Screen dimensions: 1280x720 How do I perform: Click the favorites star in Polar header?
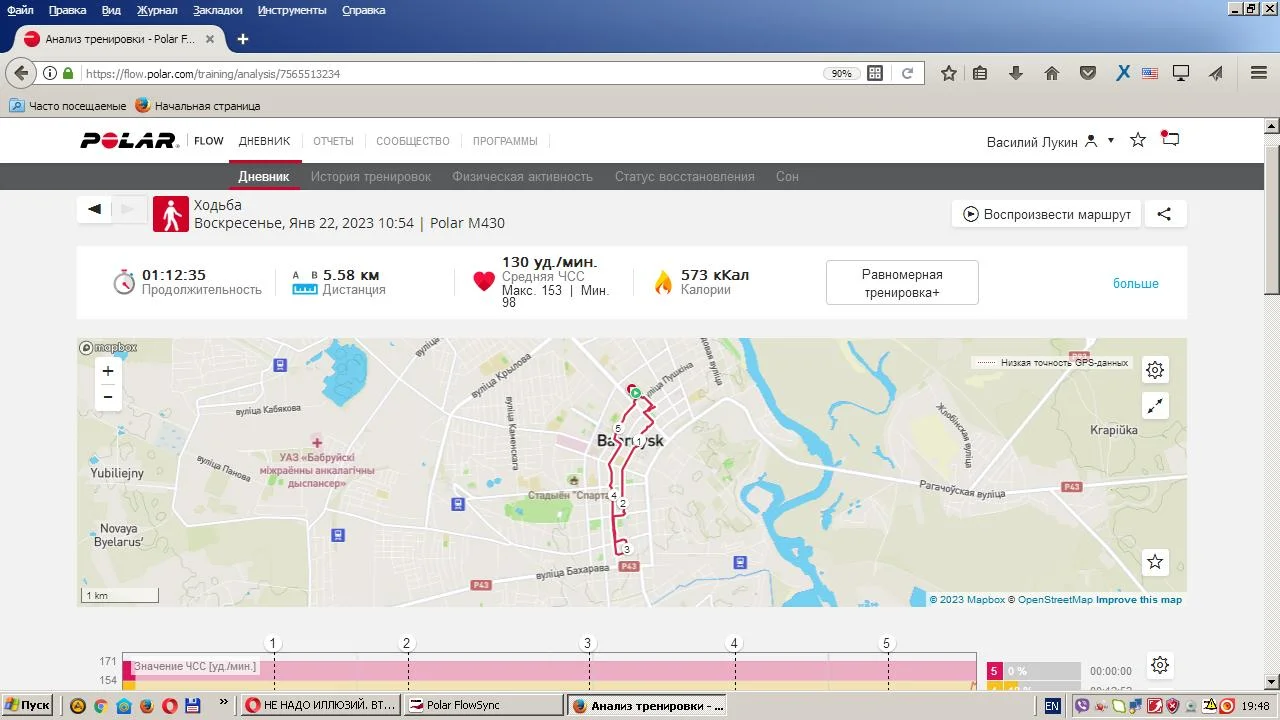pyautogui.click(x=1137, y=141)
